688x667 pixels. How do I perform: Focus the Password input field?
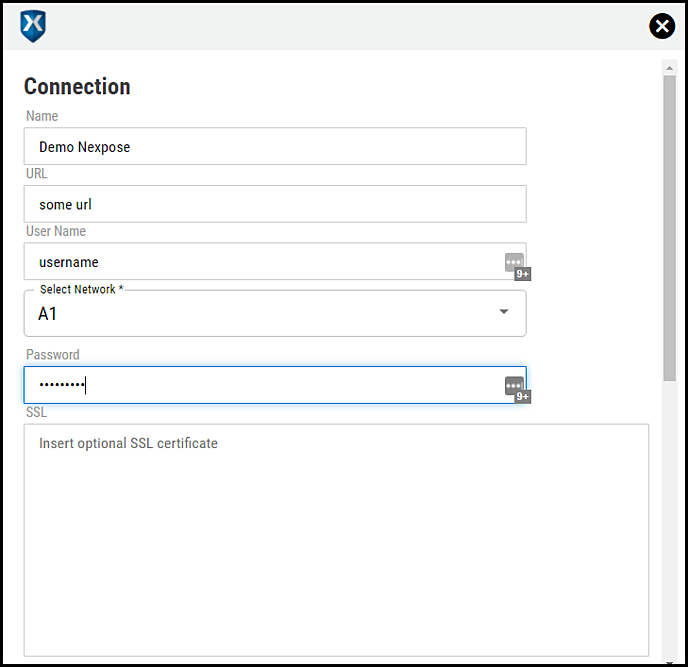pyautogui.click(x=260, y=385)
